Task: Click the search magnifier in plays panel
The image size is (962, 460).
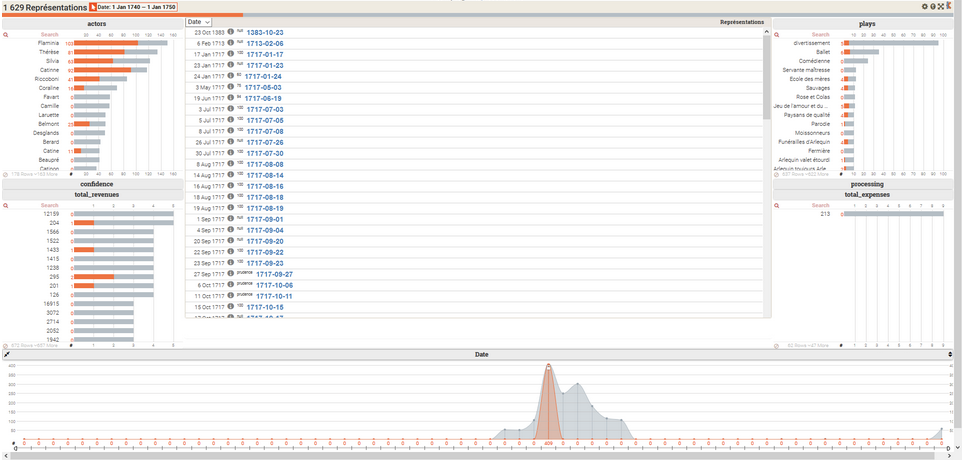Action: 776,35
